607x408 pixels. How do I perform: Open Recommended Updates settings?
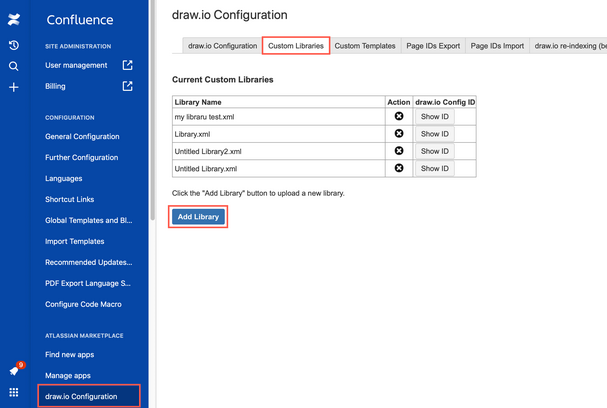pos(88,262)
